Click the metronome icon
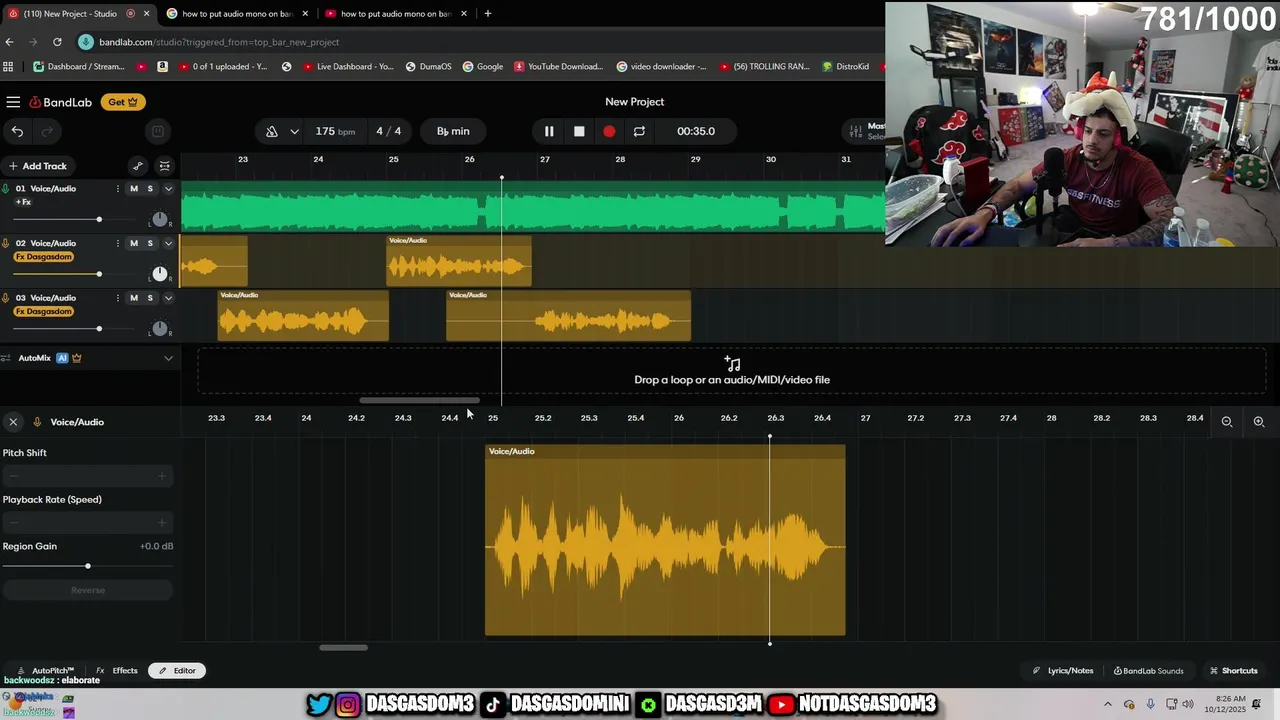 coord(272,131)
